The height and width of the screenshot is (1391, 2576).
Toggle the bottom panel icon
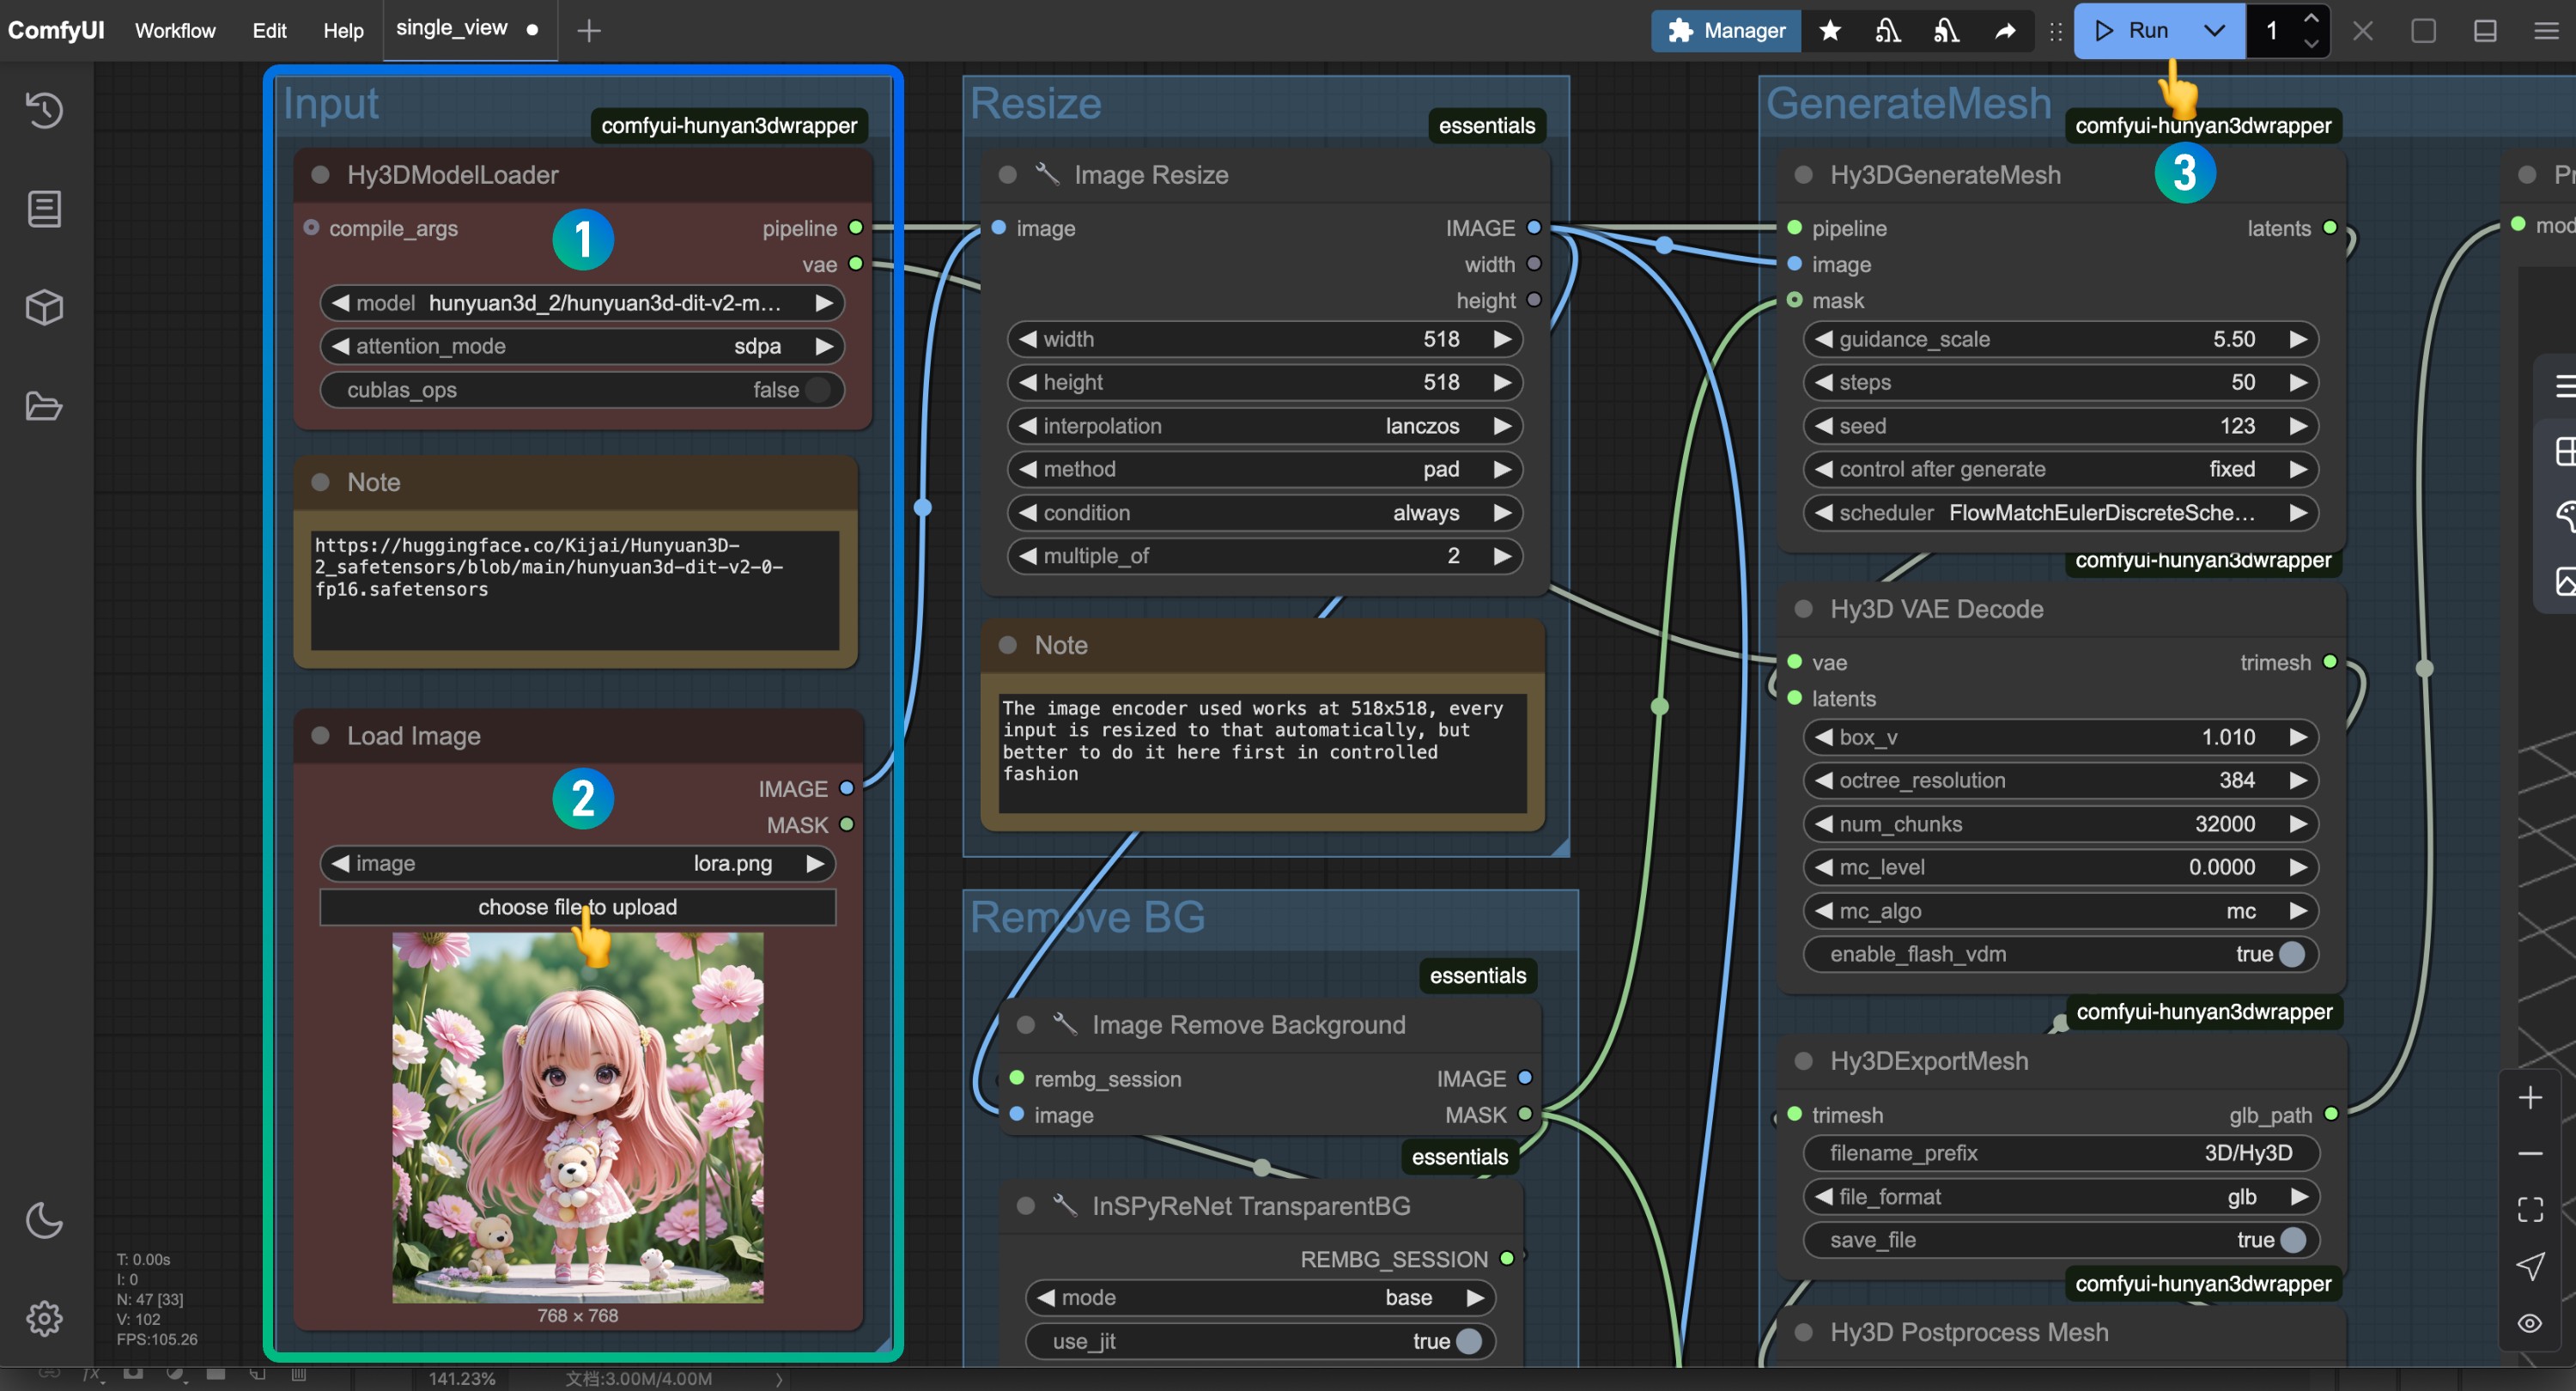point(2484,30)
